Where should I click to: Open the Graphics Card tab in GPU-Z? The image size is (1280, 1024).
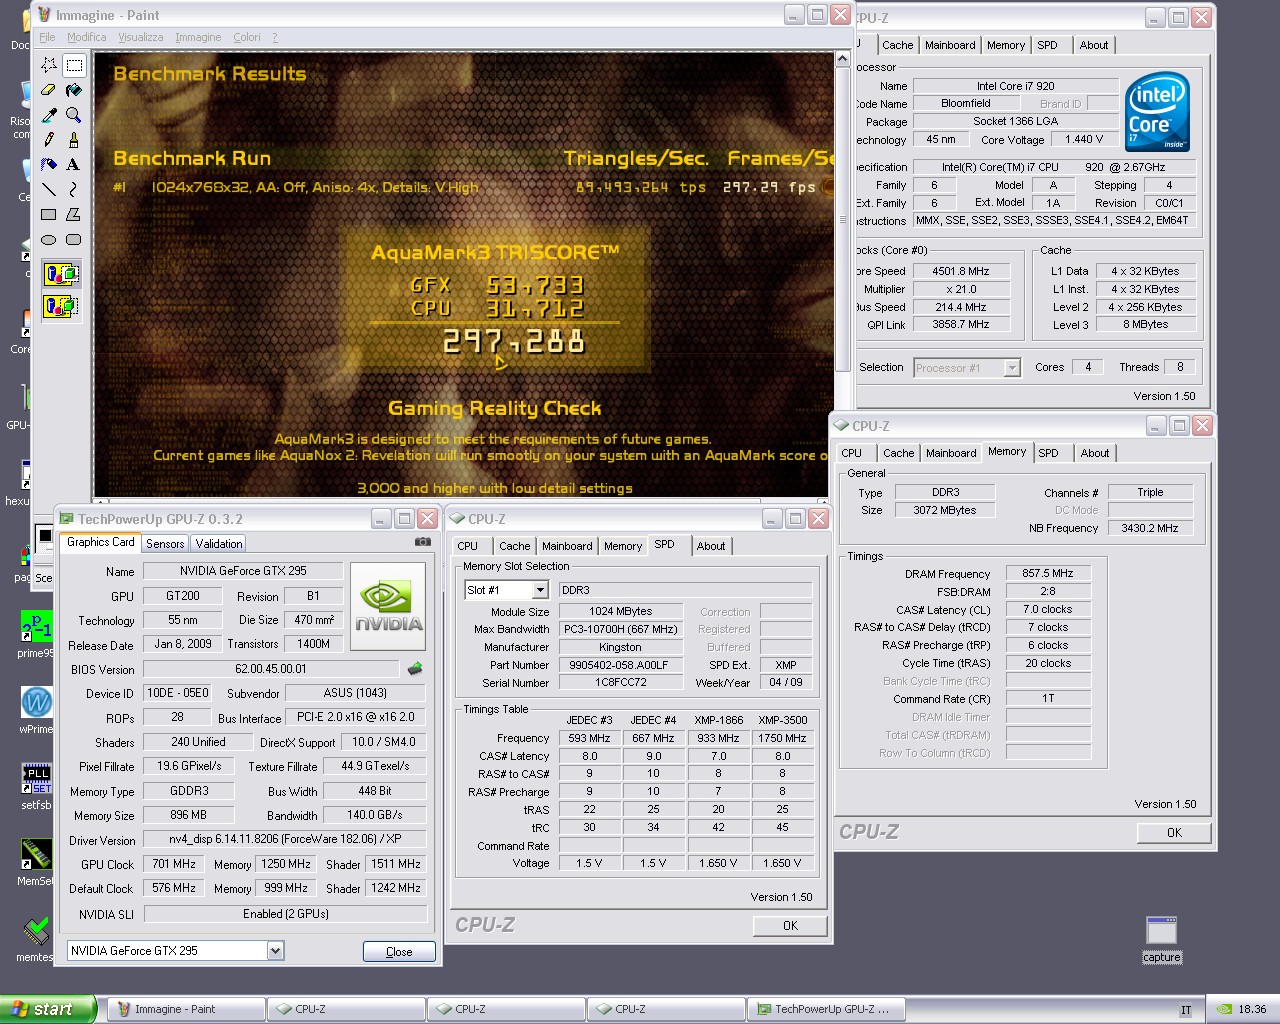pyautogui.click(x=100, y=542)
